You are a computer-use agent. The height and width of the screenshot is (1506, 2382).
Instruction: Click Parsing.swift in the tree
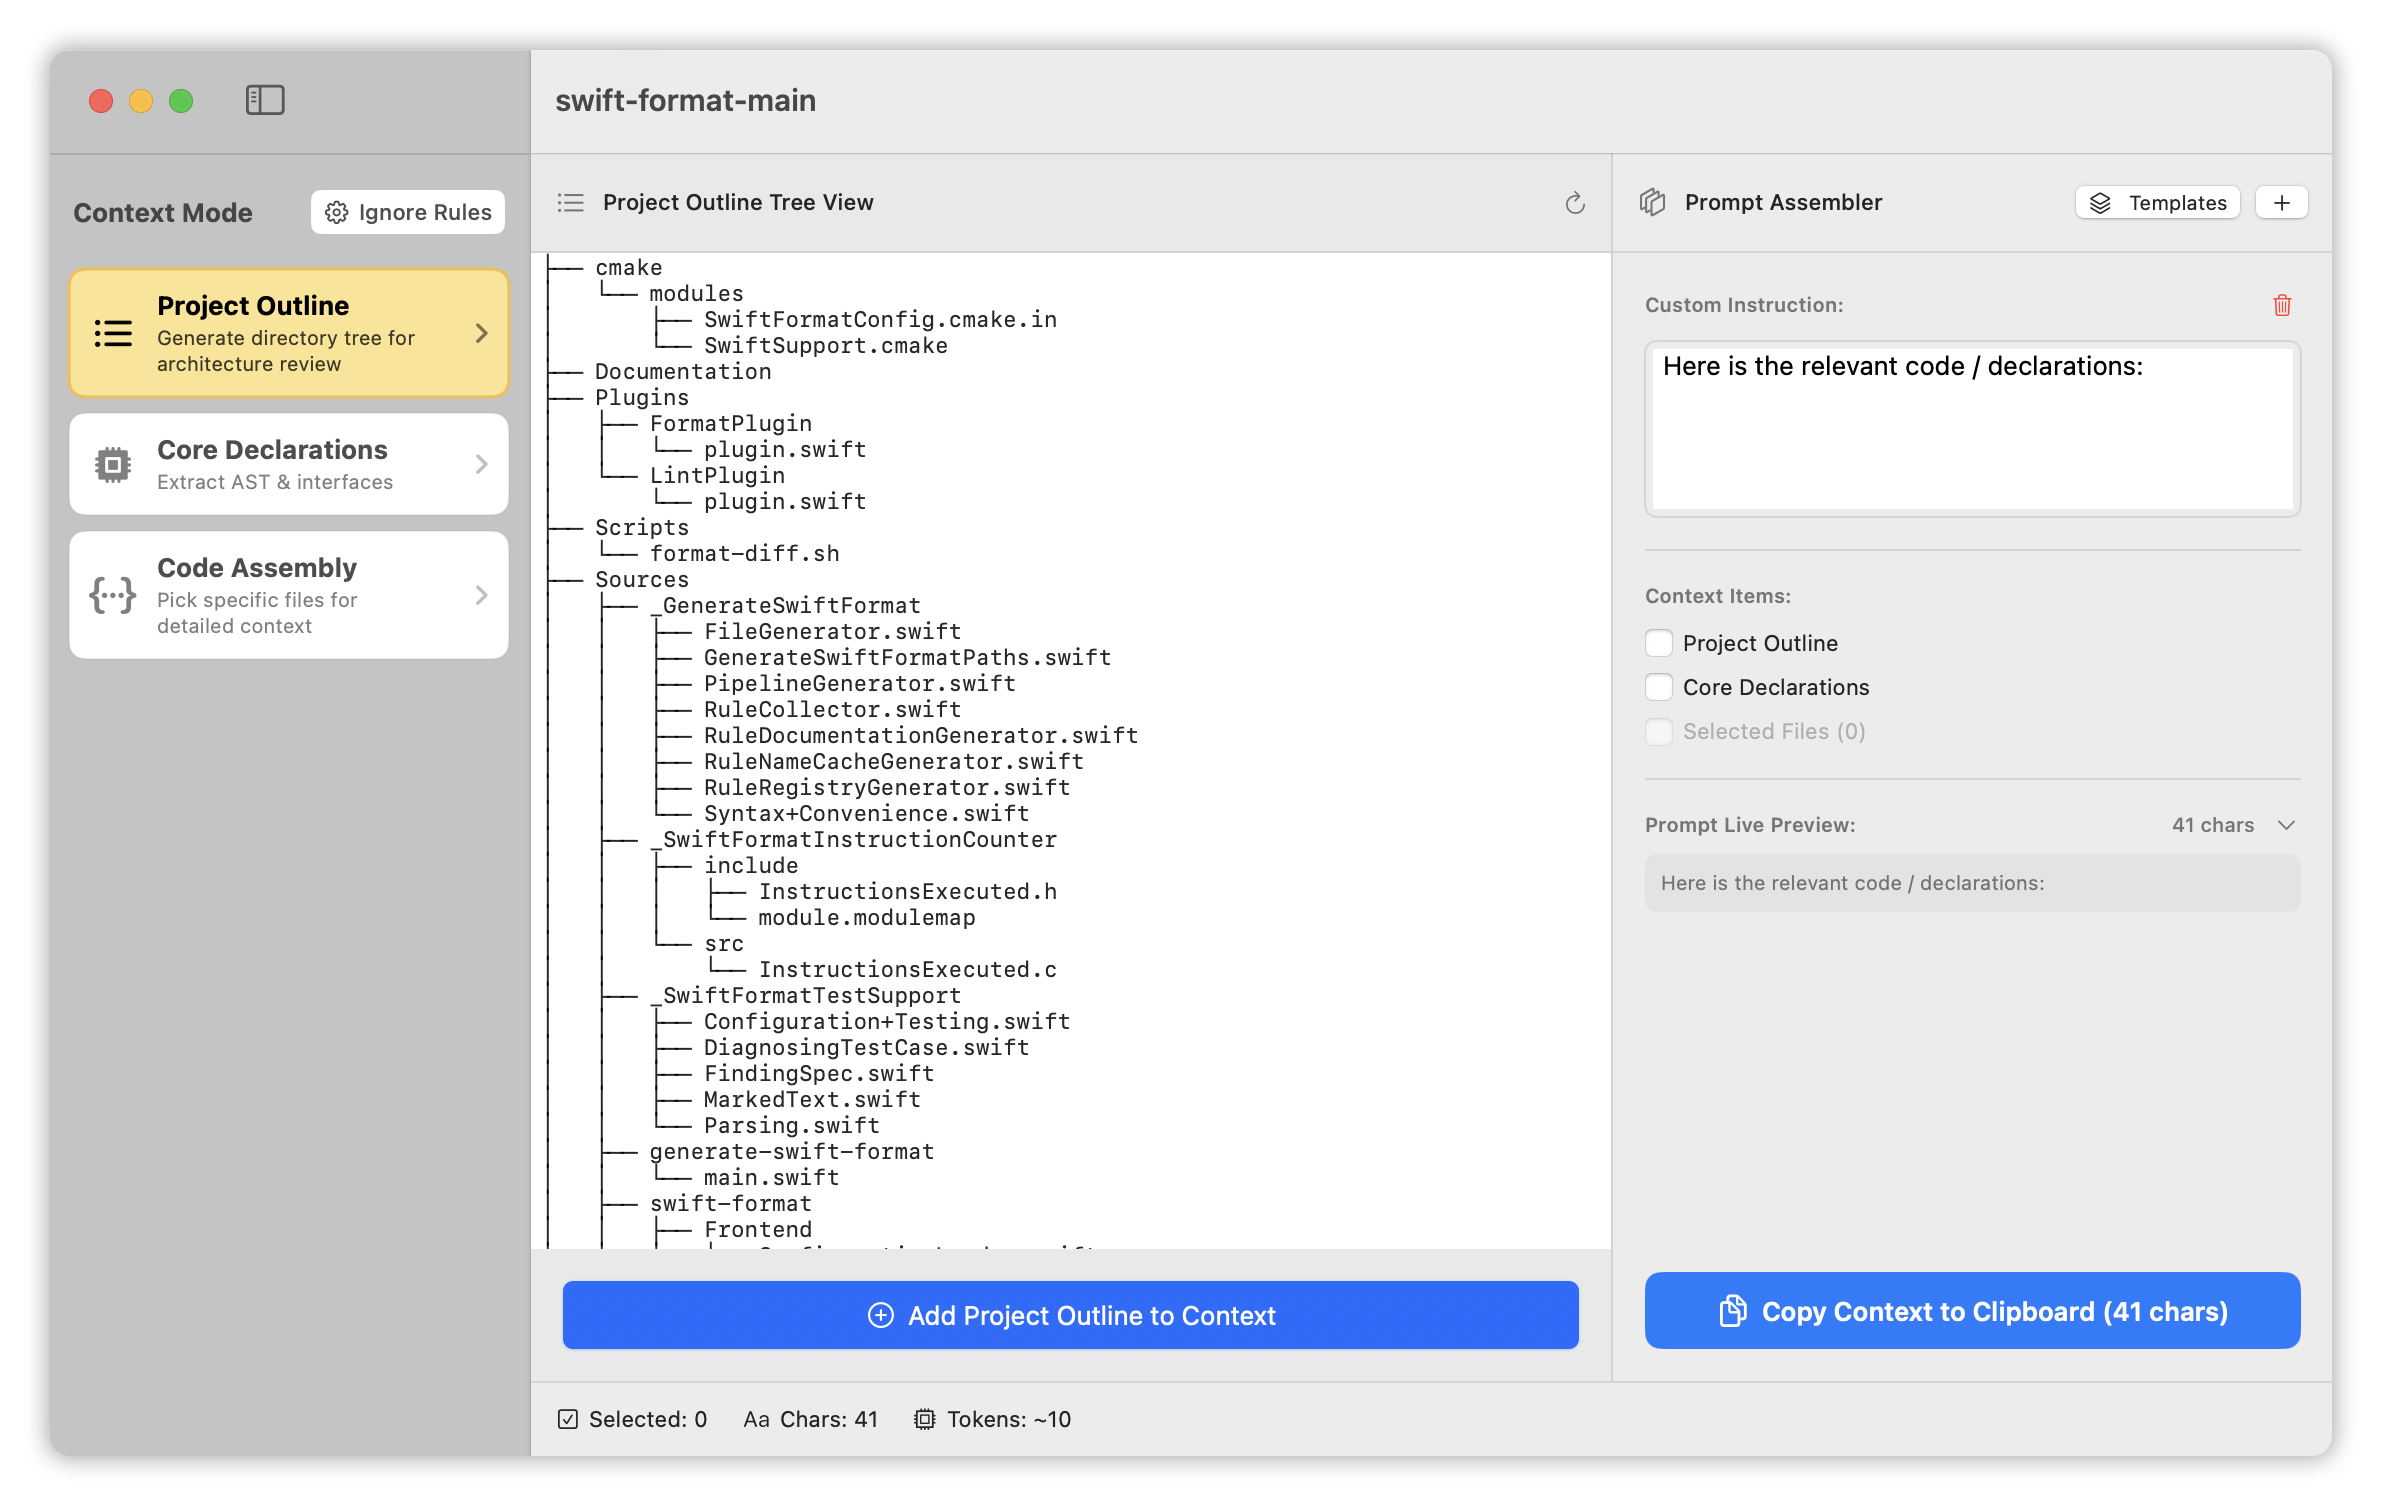click(792, 1125)
